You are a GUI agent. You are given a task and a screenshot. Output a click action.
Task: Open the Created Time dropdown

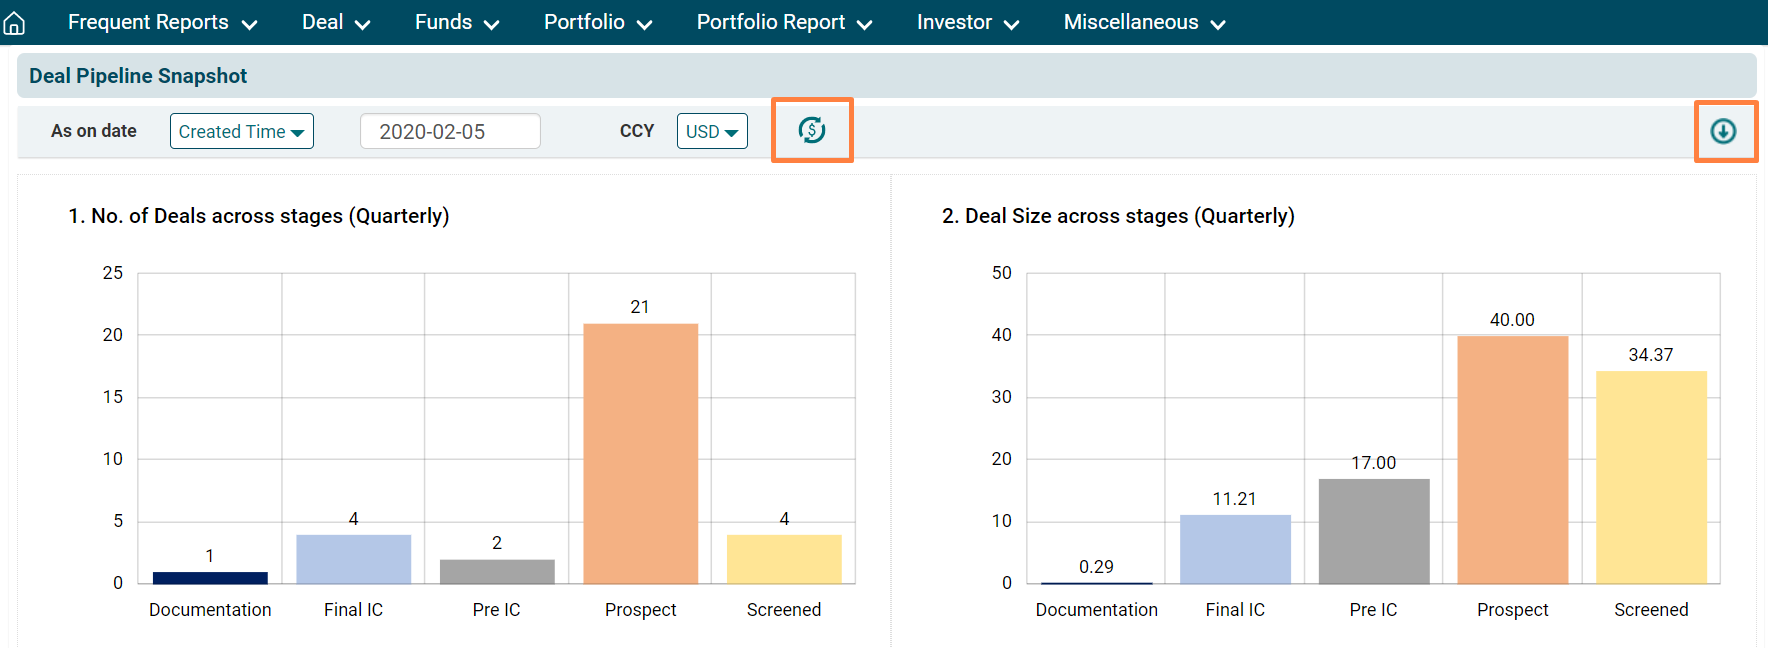click(241, 131)
